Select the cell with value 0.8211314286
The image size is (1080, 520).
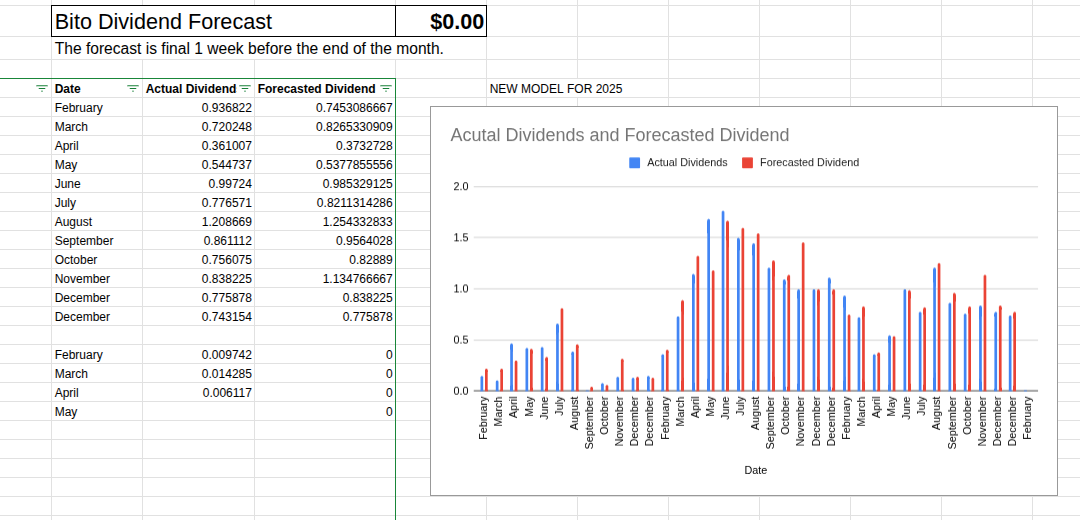coord(325,203)
